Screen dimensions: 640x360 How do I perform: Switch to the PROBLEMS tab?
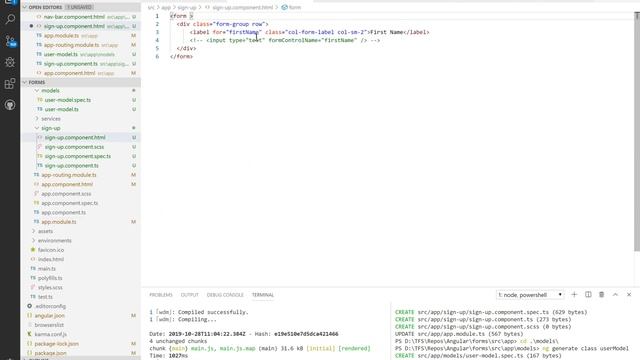[x=161, y=295]
